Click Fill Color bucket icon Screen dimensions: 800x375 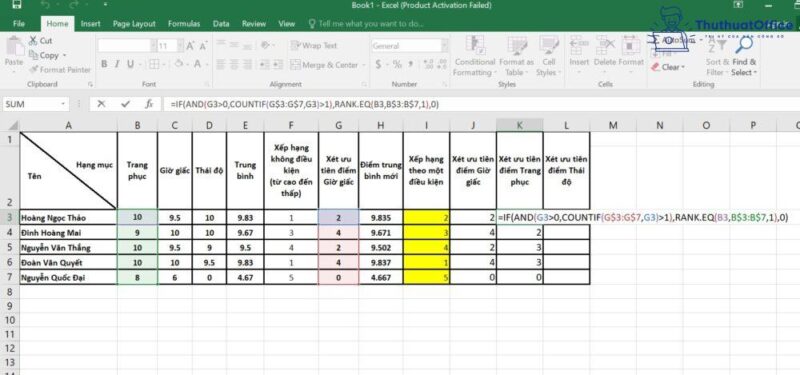(x=179, y=64)
